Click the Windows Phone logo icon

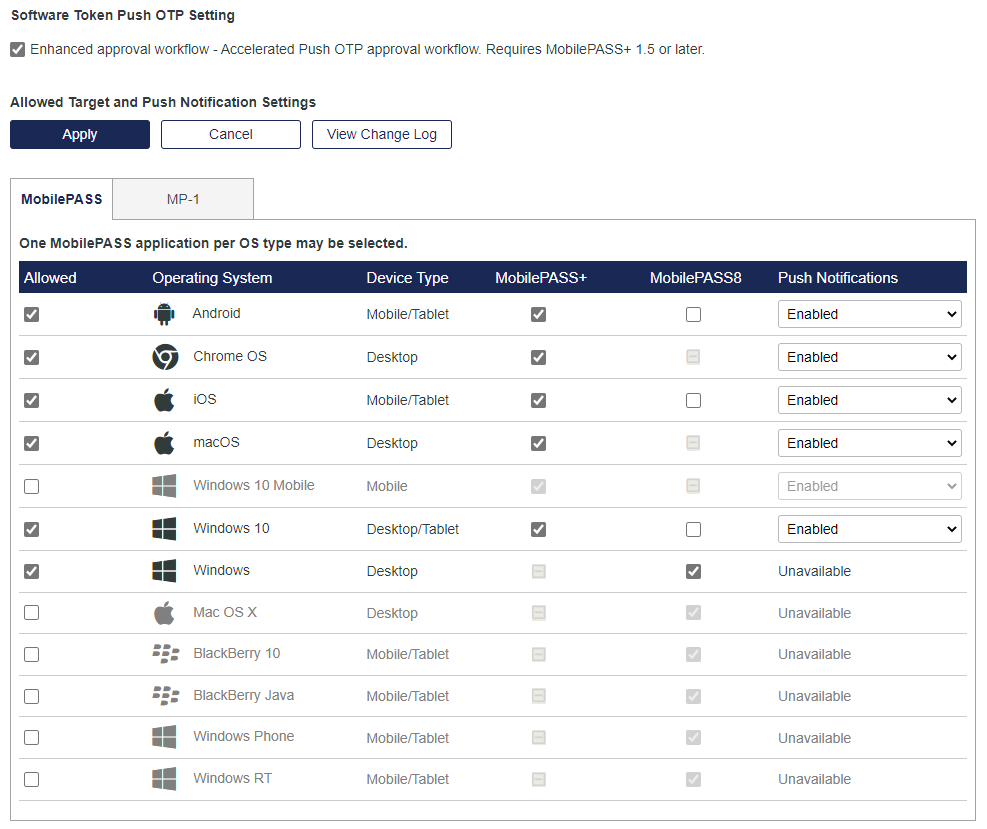tap(164, 736)
